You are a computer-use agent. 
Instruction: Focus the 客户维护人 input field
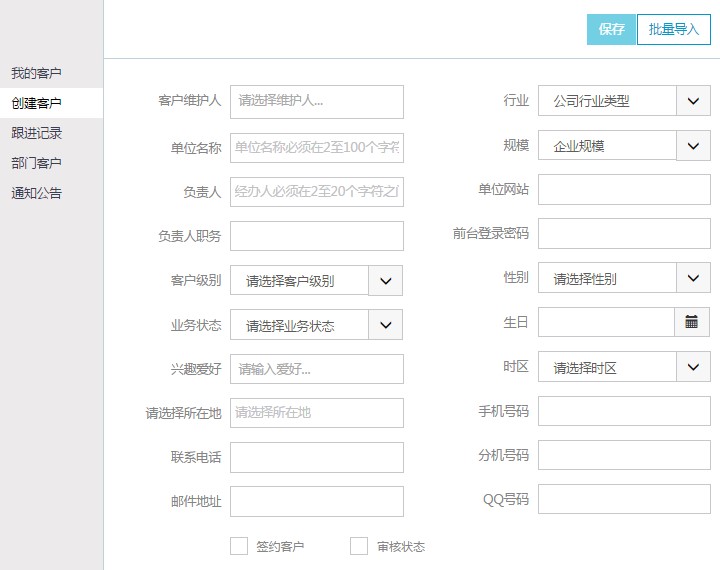click(x=317, y=102)
